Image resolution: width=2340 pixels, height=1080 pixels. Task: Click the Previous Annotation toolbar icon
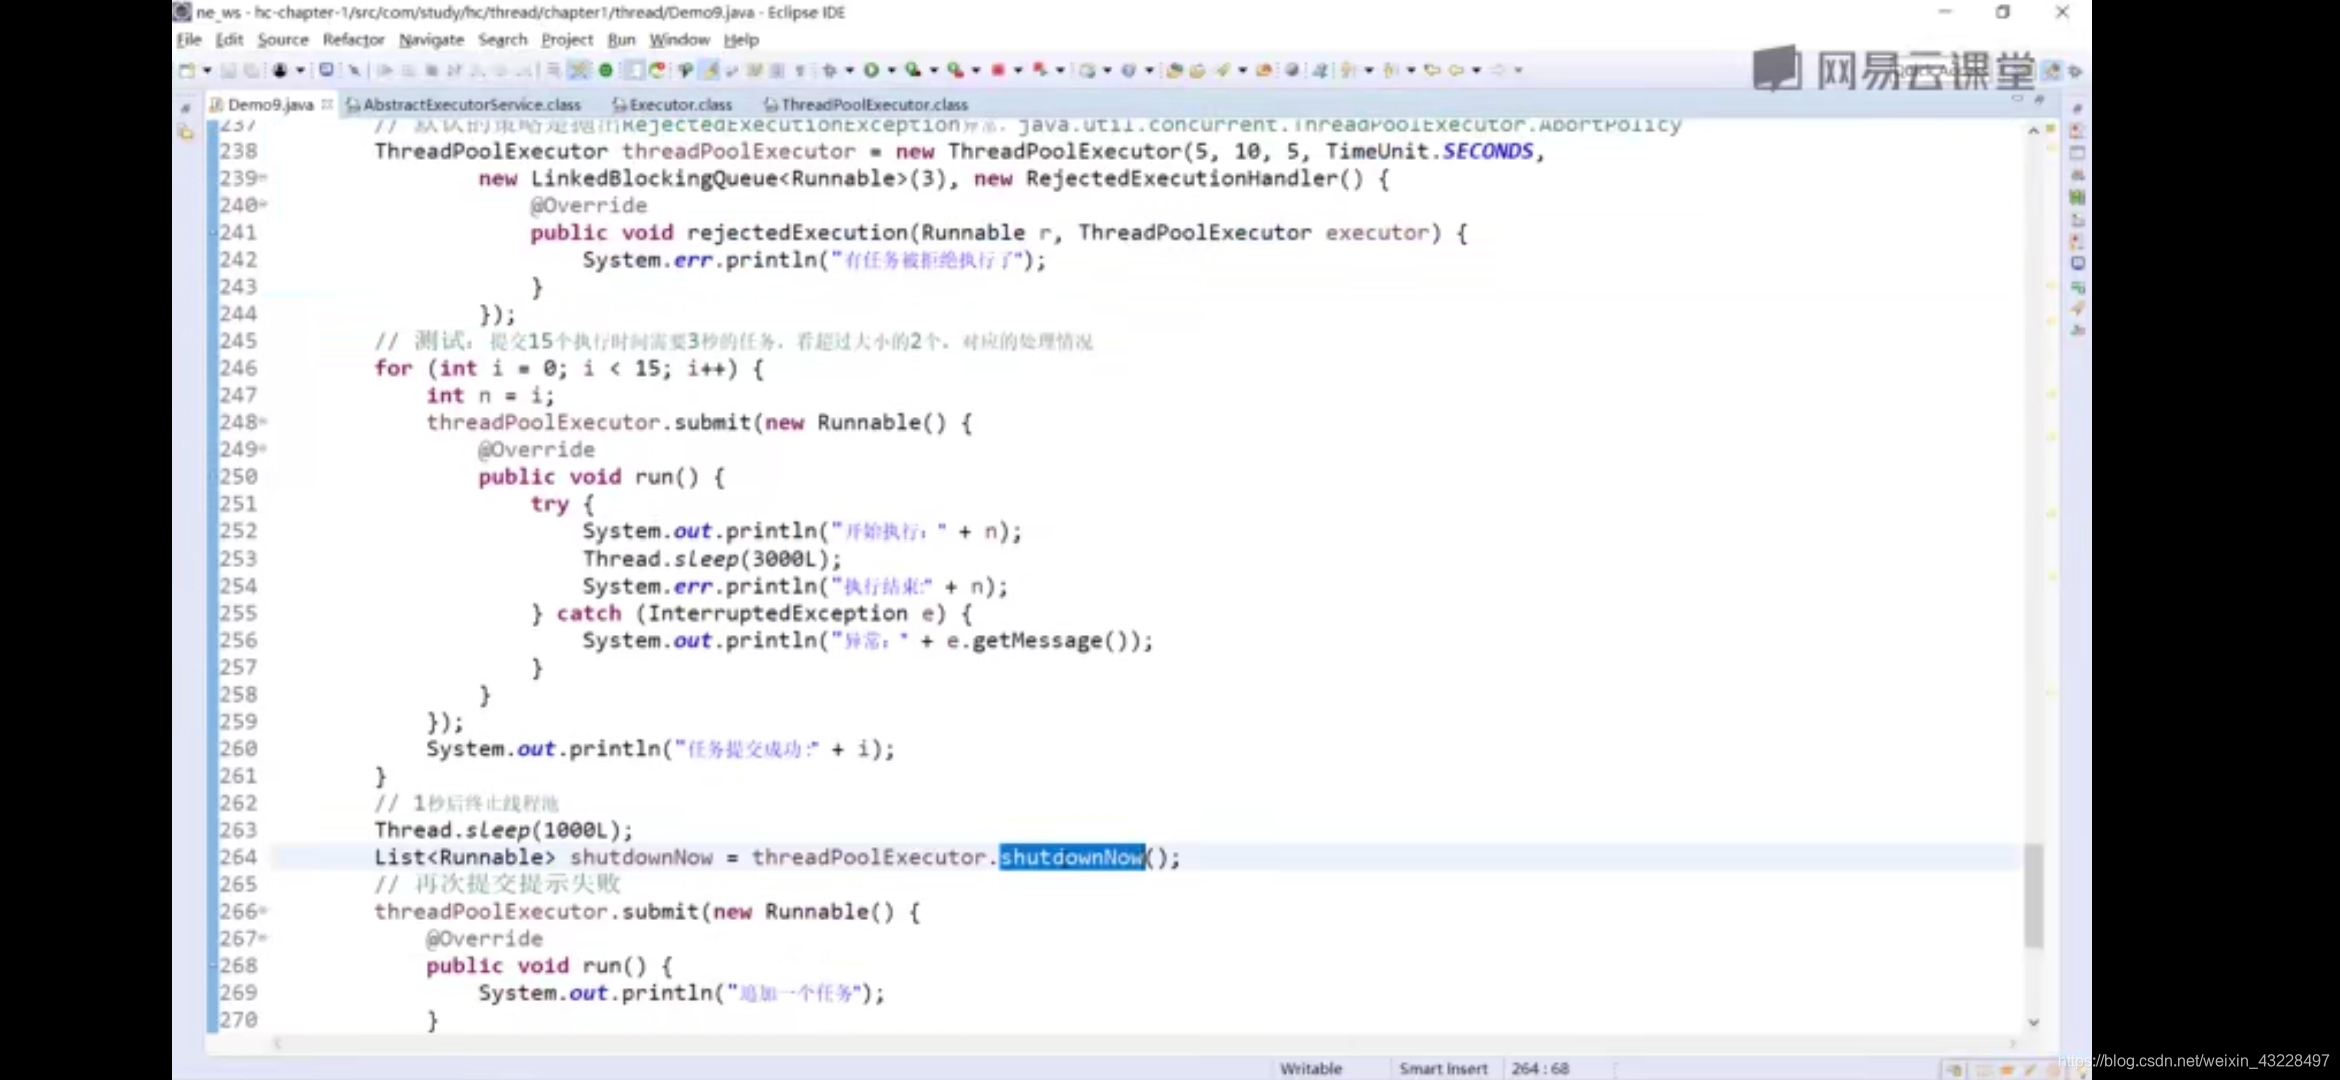click(x=1390, y=70)
